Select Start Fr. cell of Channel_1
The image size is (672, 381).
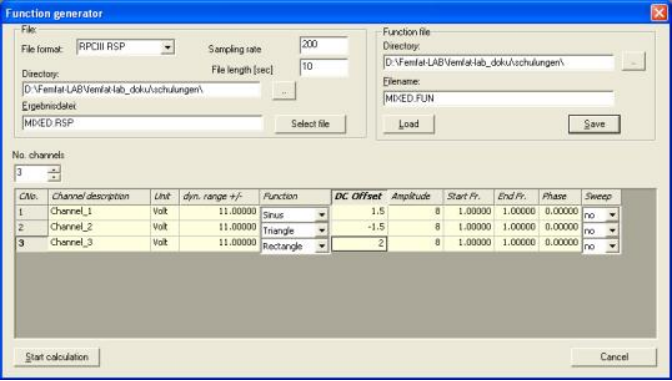click(468, 212)
